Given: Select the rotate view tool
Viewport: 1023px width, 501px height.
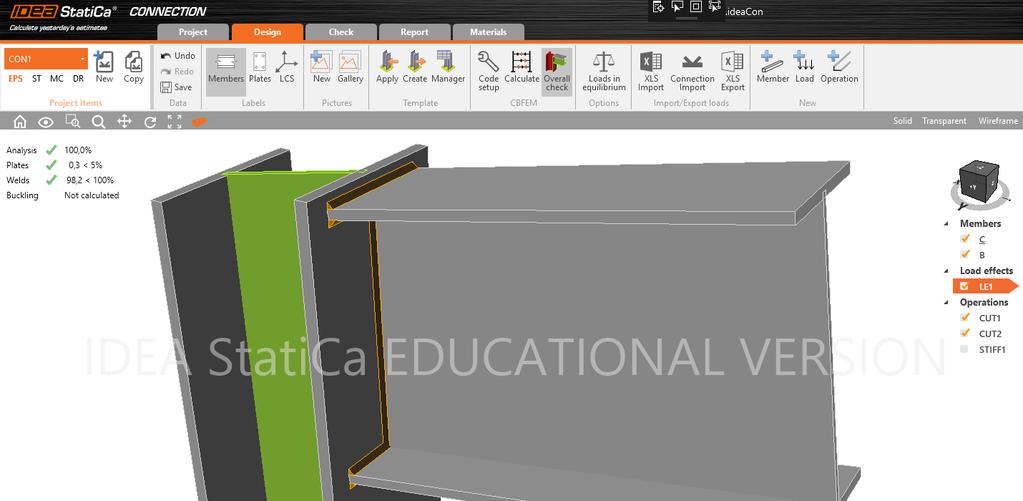Looking at the screenshot, I should click(x=150, y=121).
